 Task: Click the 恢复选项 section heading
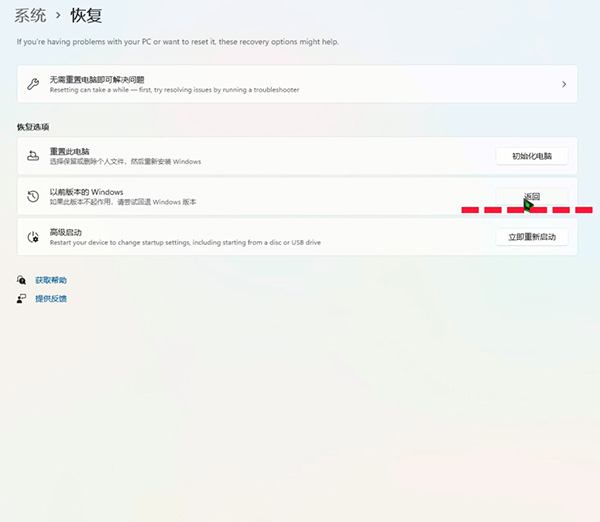(33, 127)
